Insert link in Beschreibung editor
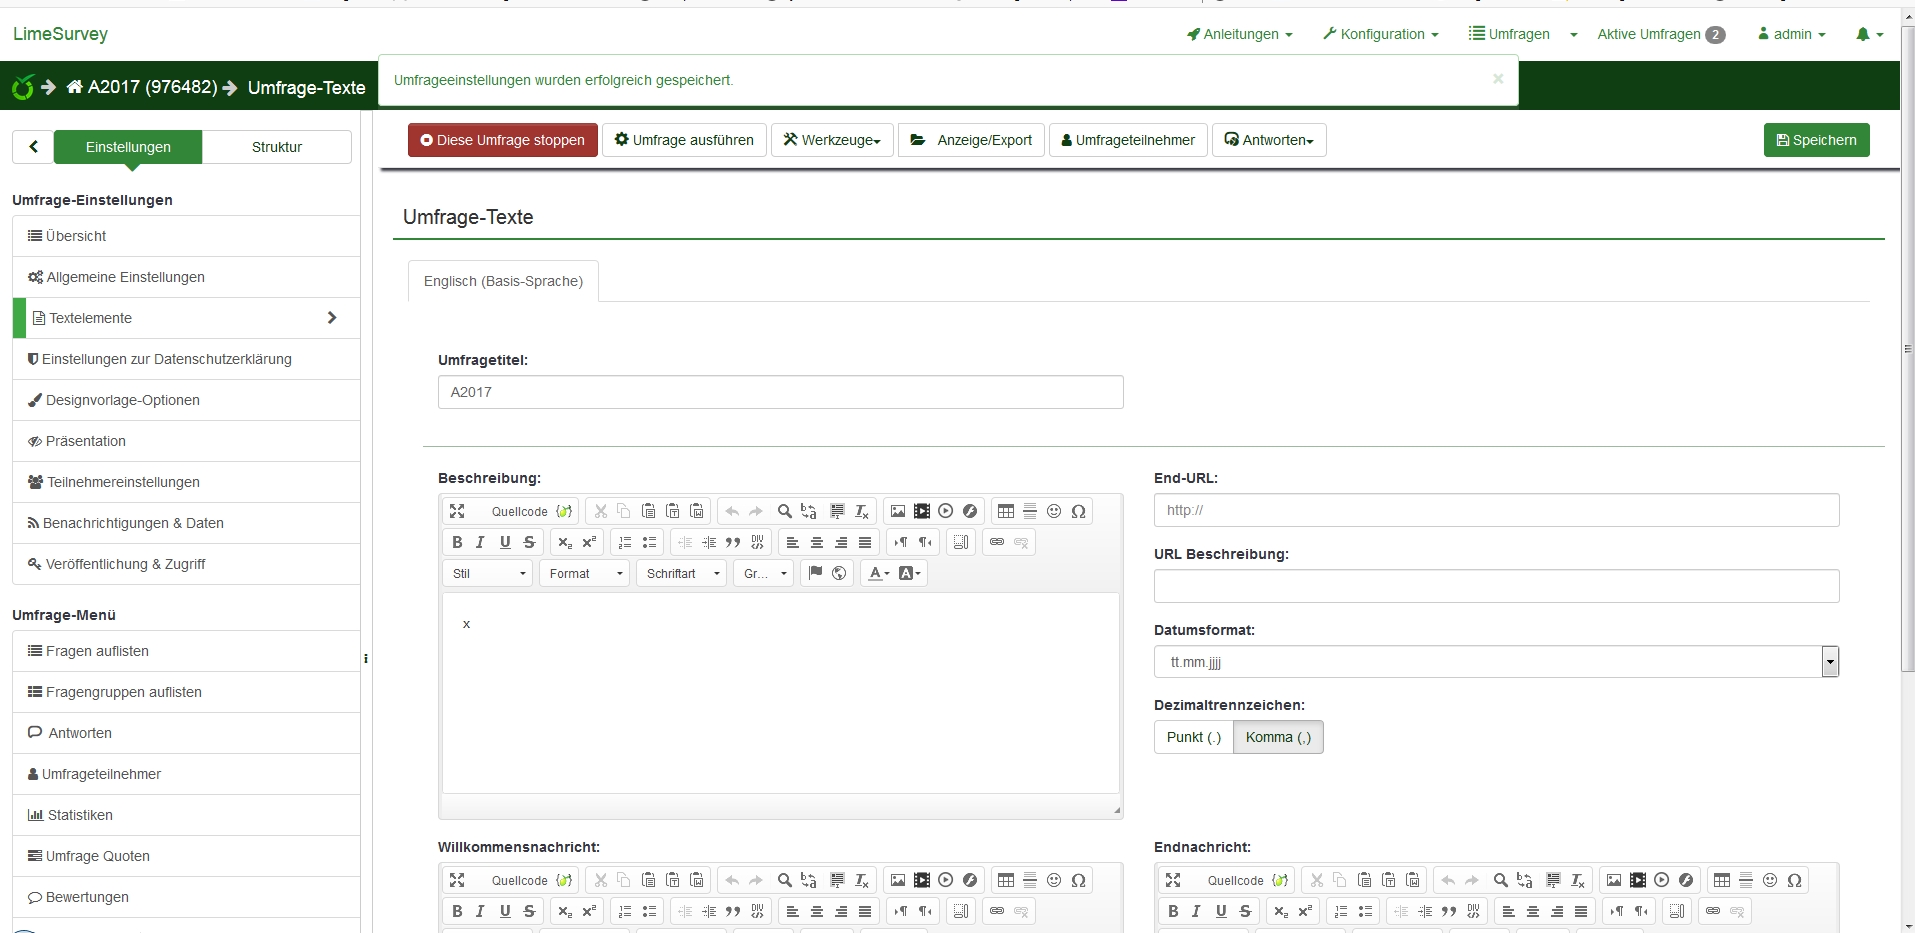Image resolution: width=1915 pixels, height=933 pixels. pos(997,542)
